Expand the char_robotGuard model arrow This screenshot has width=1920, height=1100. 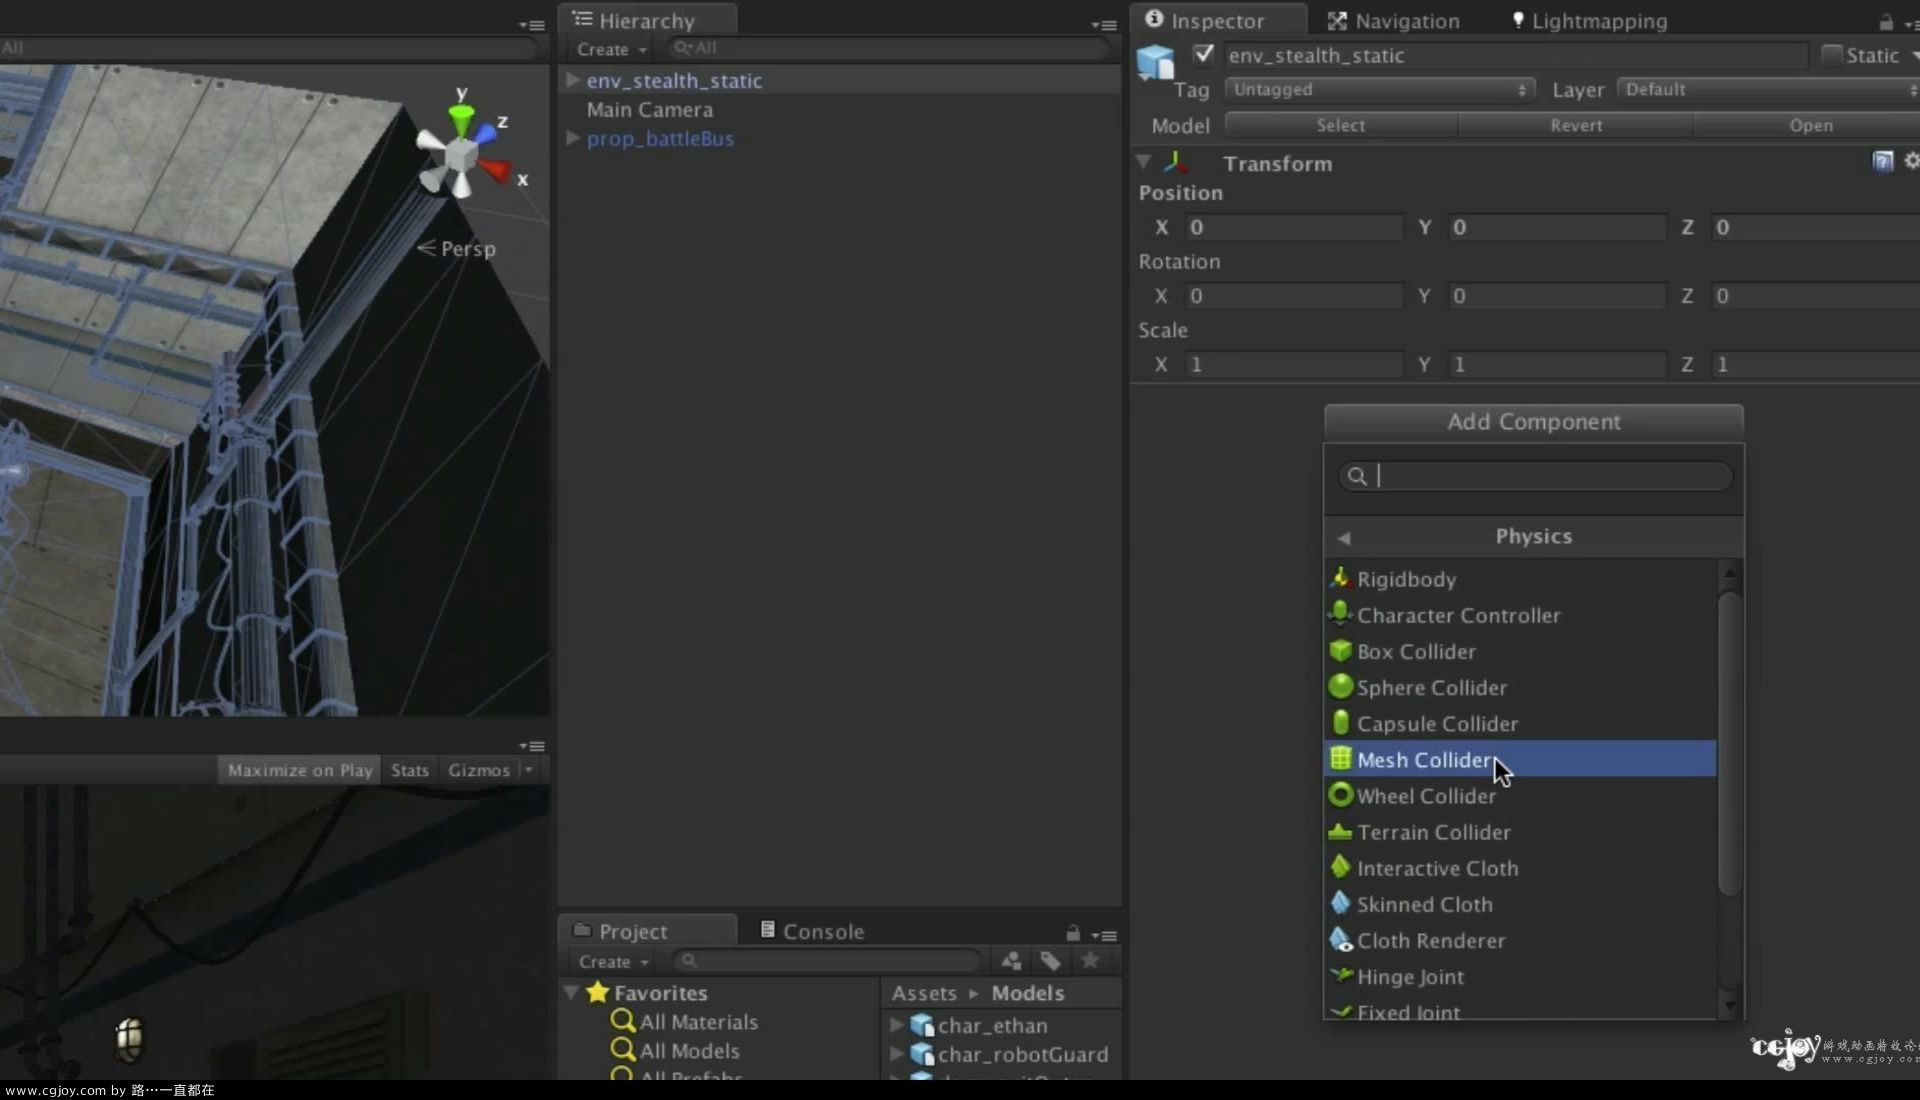(896, 1053)
